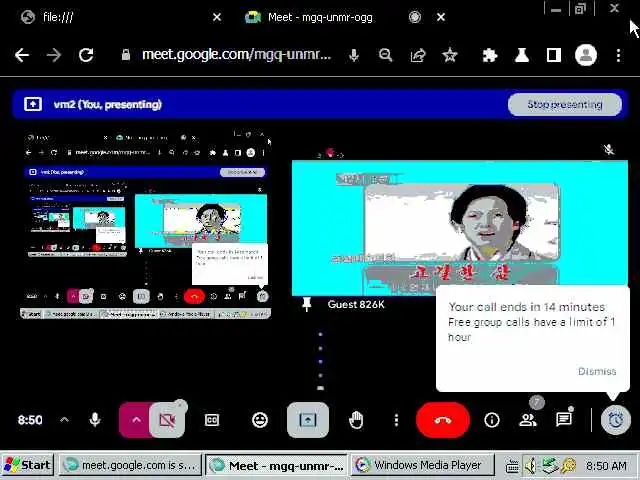
Task: Click the tray clock showing 8:50 AM
Action: (606, 465)
